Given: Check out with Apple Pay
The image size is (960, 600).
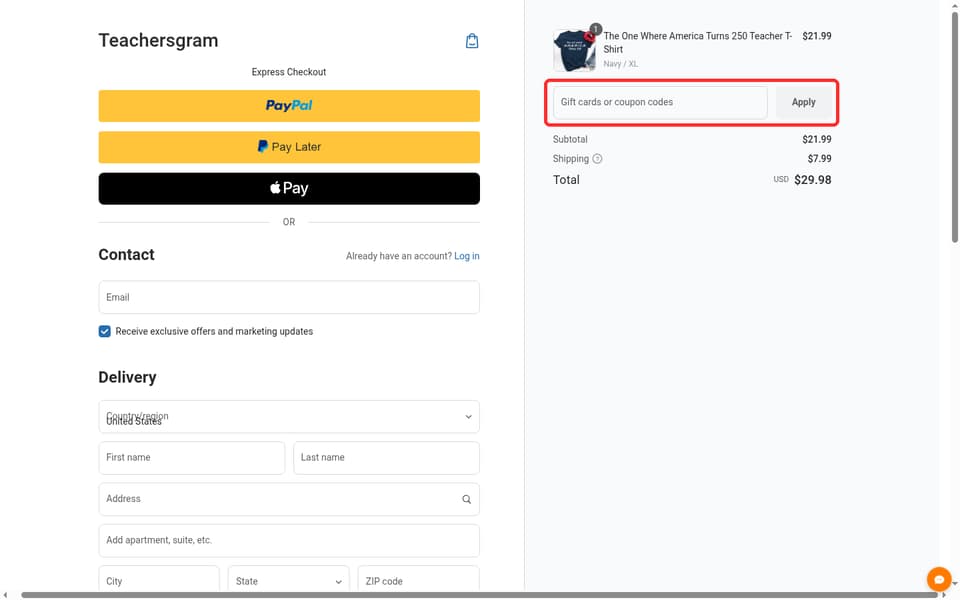Looking at the screenshot, I should (289, 189).
